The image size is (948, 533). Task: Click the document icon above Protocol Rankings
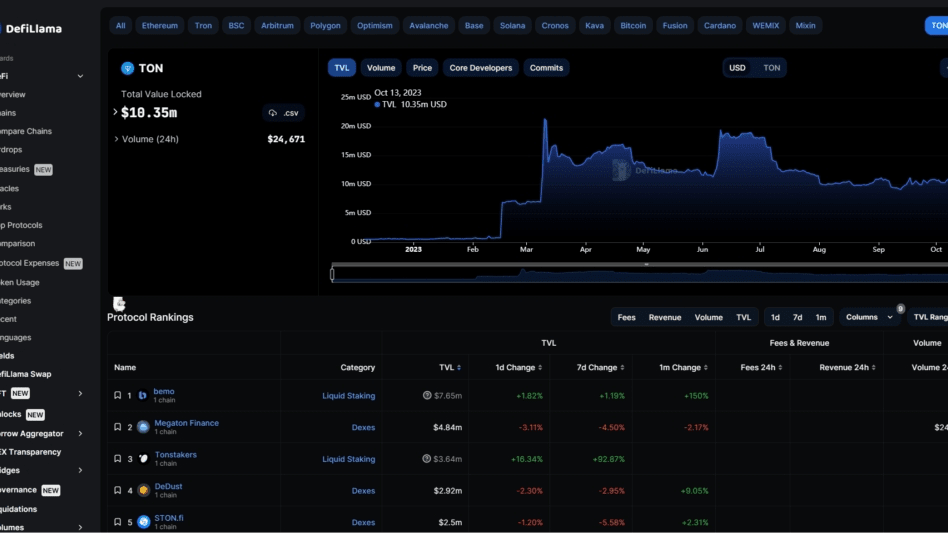click(x=119, y=303)
